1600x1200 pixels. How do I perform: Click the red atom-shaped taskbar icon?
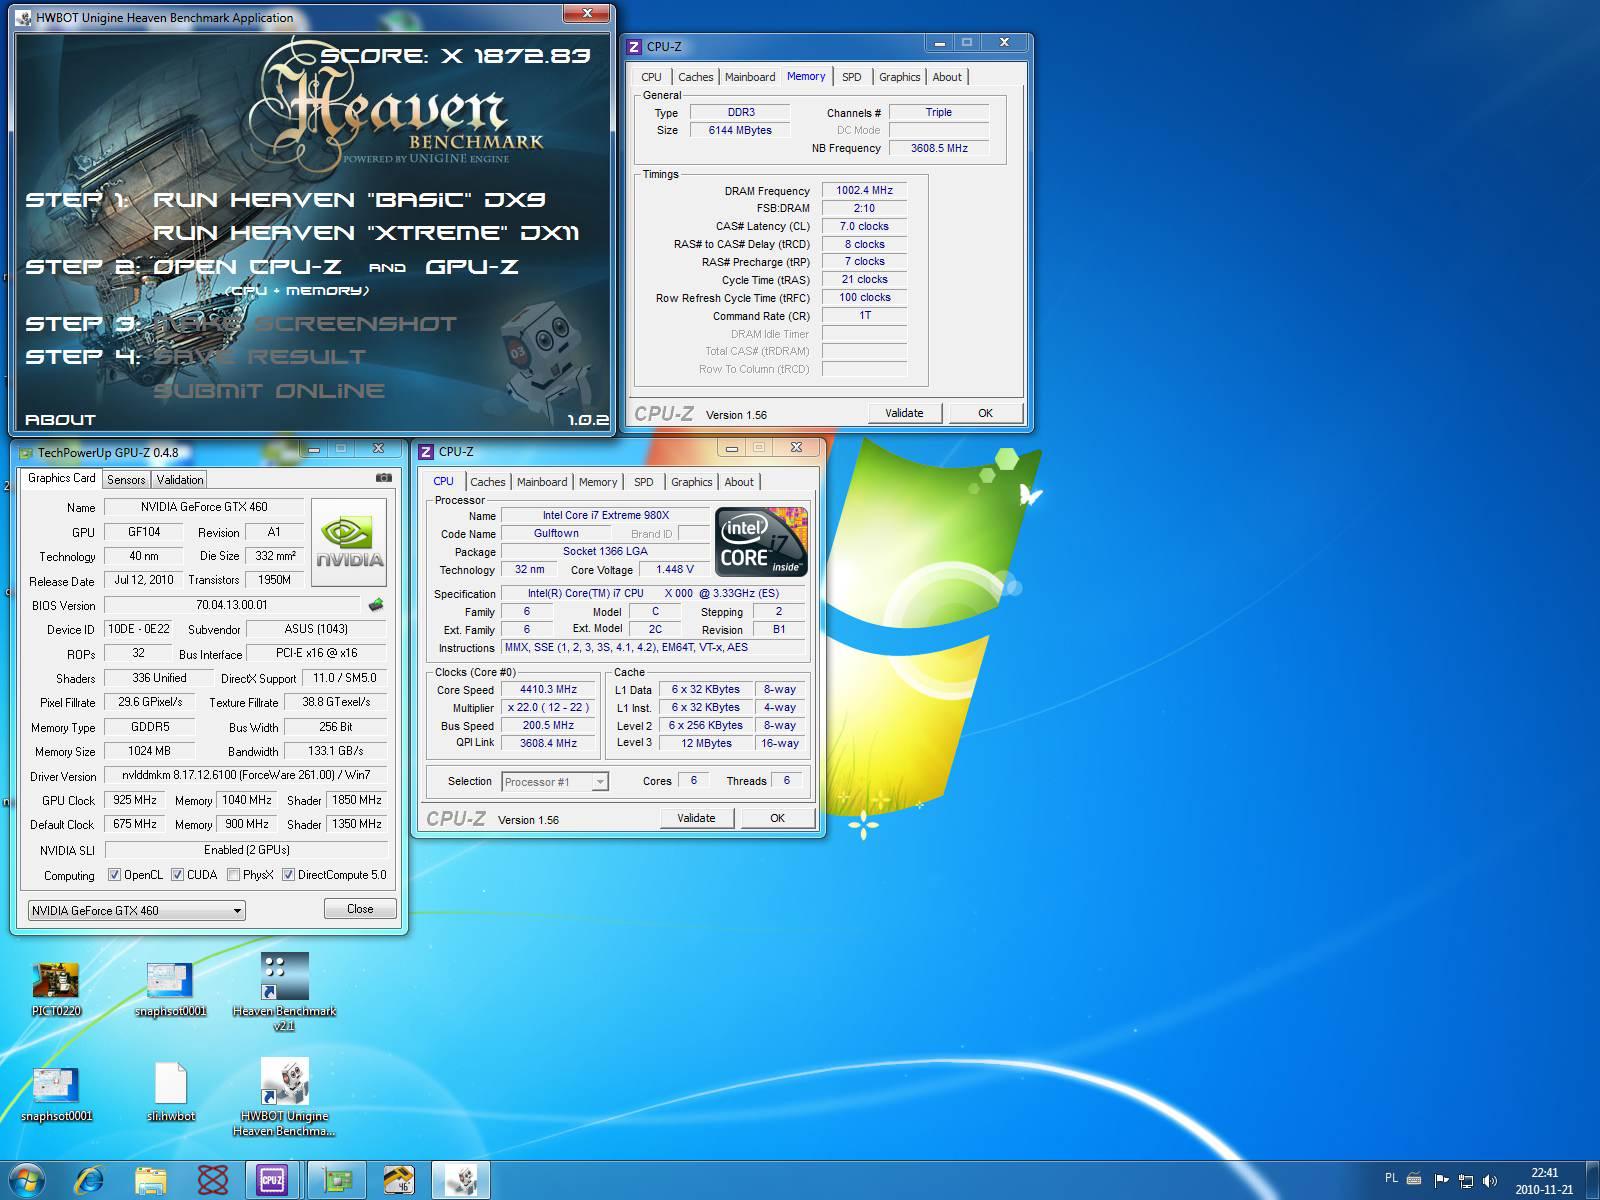(x=212, y=1181)
